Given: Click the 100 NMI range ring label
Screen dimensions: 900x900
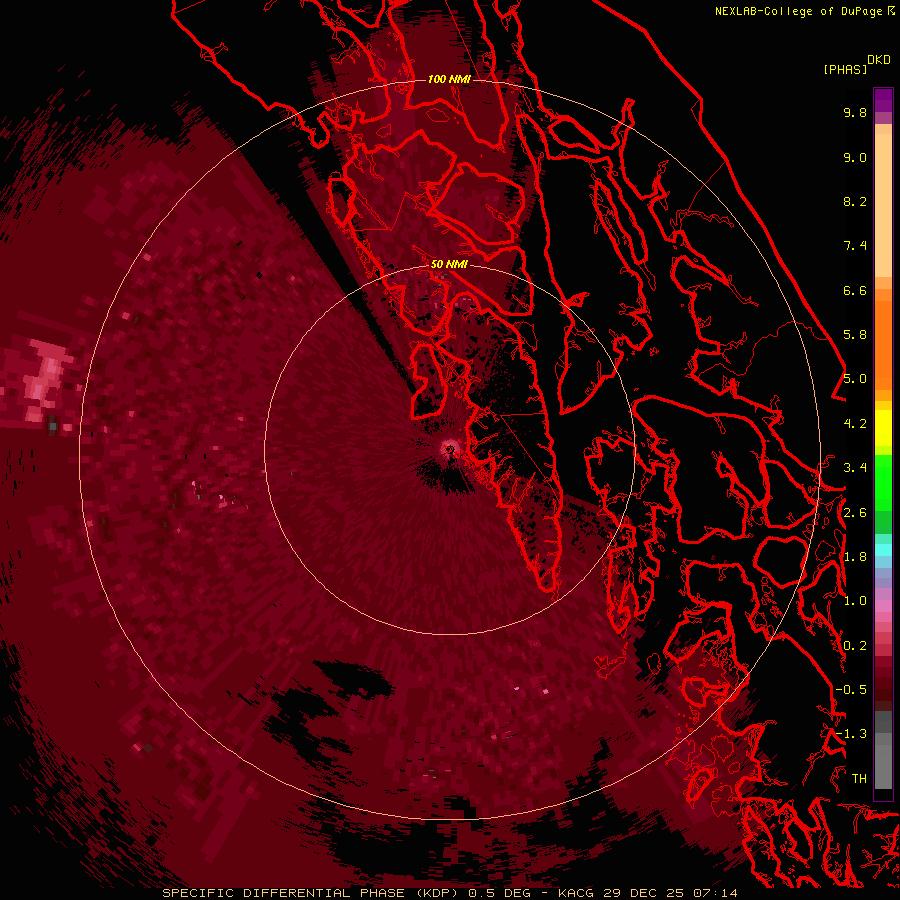Looking at the screenshot, I should pyautogui.click(x=449, y=79).
